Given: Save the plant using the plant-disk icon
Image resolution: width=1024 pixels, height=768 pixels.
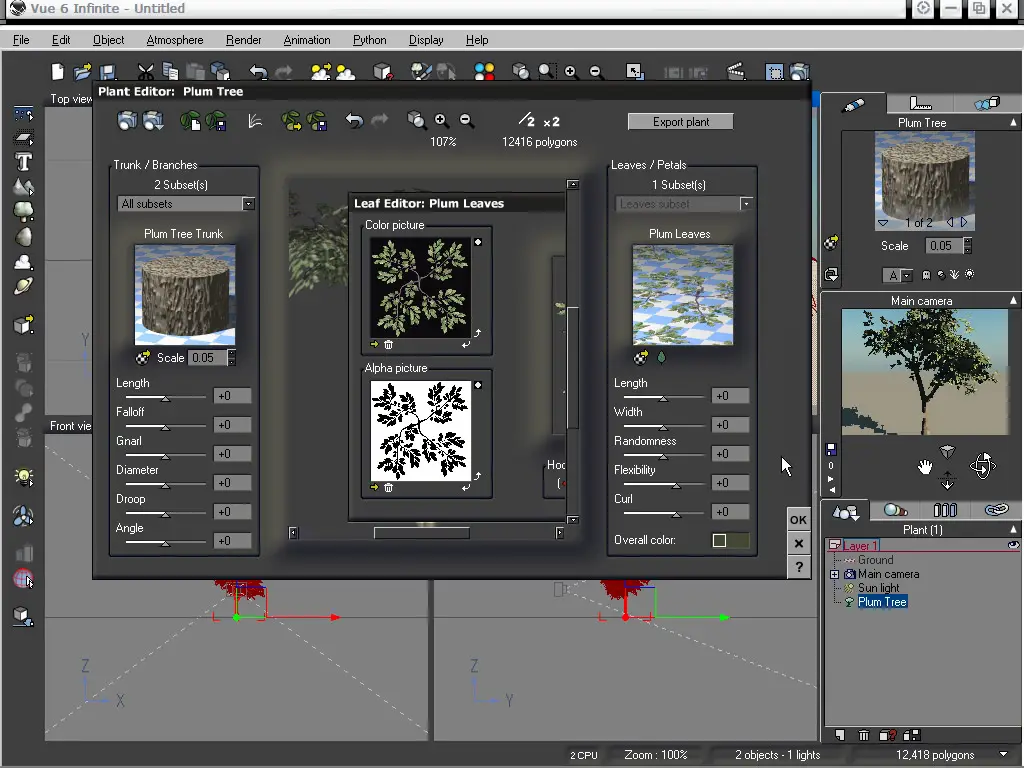Looking at the screenshot, I should pyautogui.click(x=215, y=121).
